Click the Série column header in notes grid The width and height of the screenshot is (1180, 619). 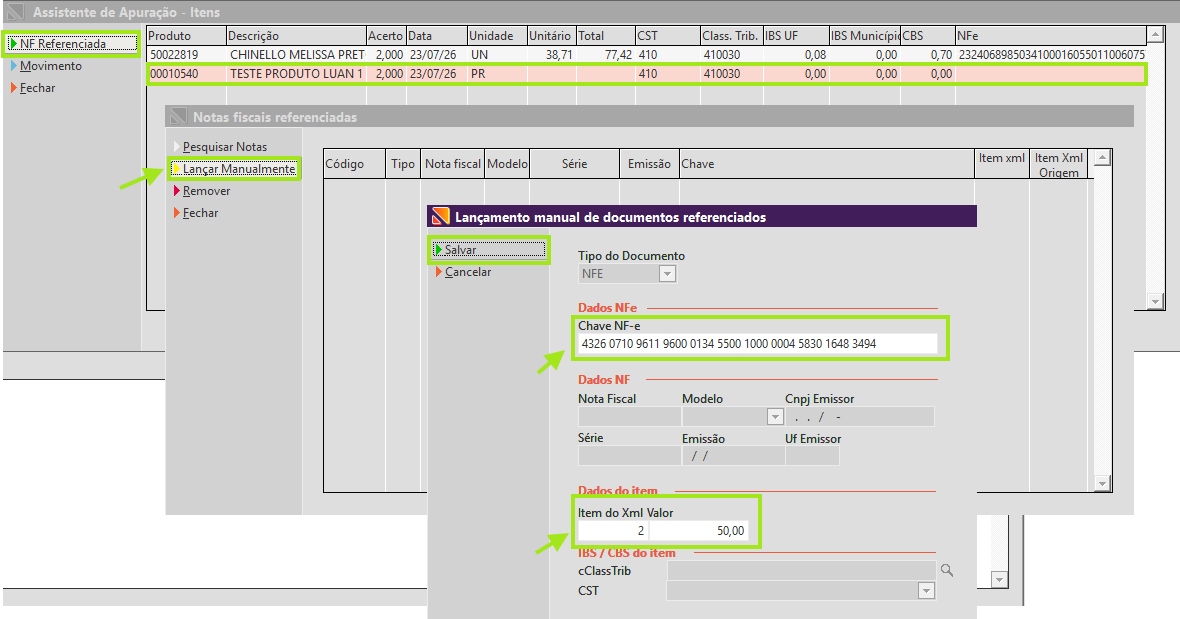tap(574, 164)
